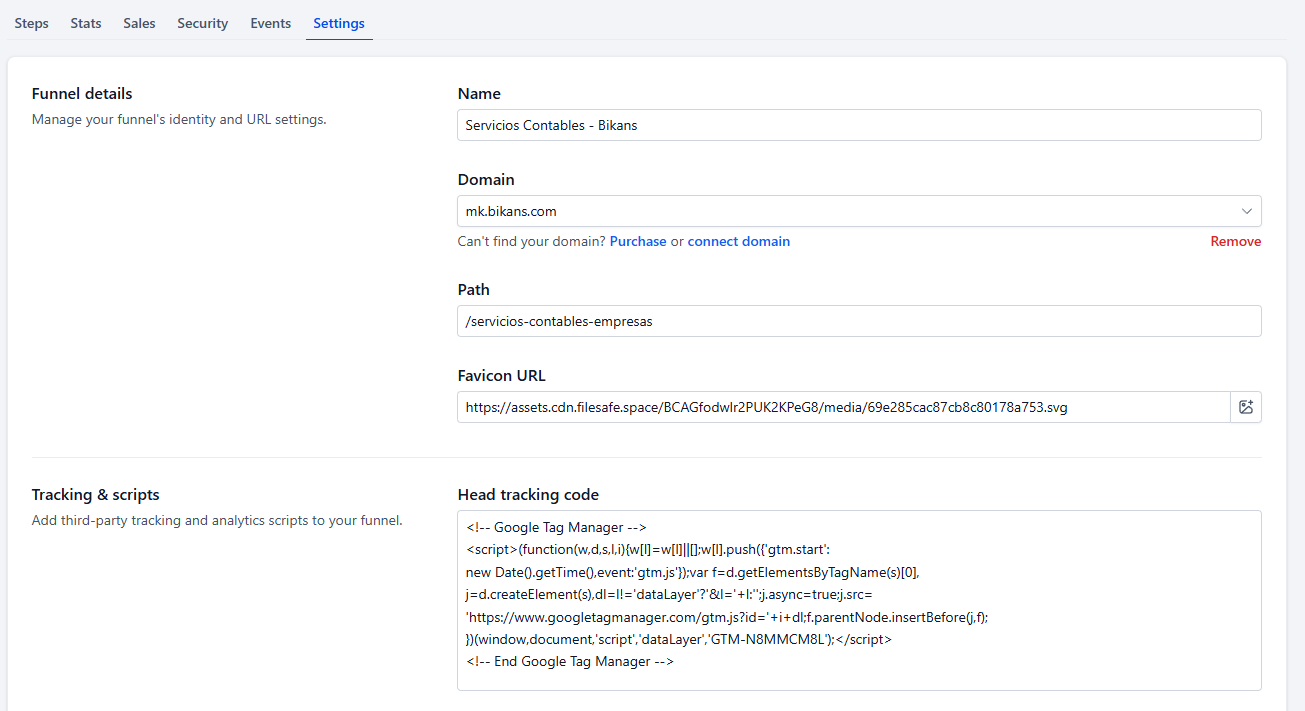Click the Path field label
Screen dimensions: 1305x711
474,290
